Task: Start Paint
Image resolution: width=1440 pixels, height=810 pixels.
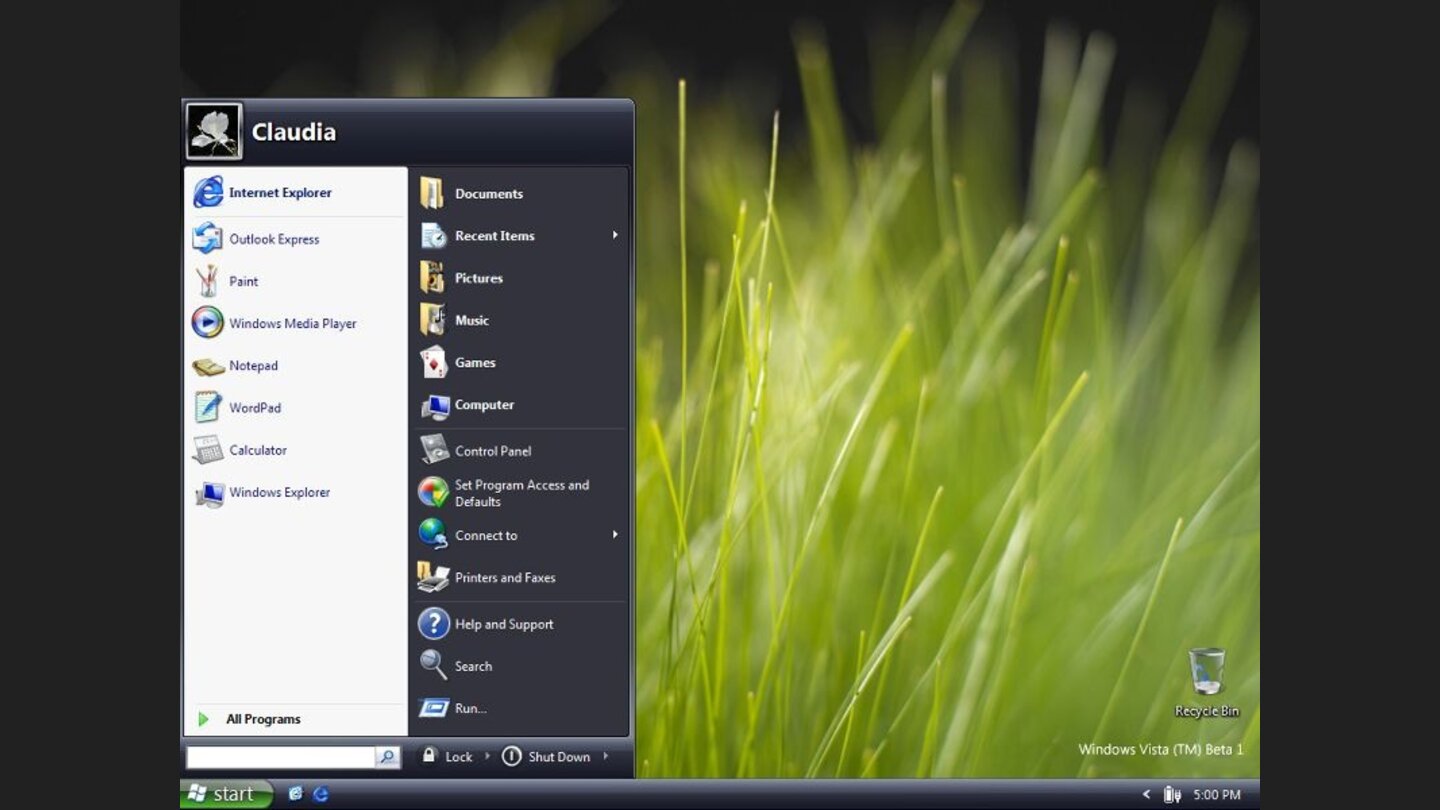Action: (243, 281)
